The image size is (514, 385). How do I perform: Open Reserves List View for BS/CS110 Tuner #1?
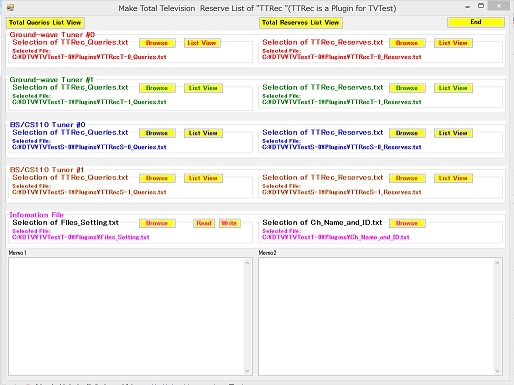pos(453,178)
